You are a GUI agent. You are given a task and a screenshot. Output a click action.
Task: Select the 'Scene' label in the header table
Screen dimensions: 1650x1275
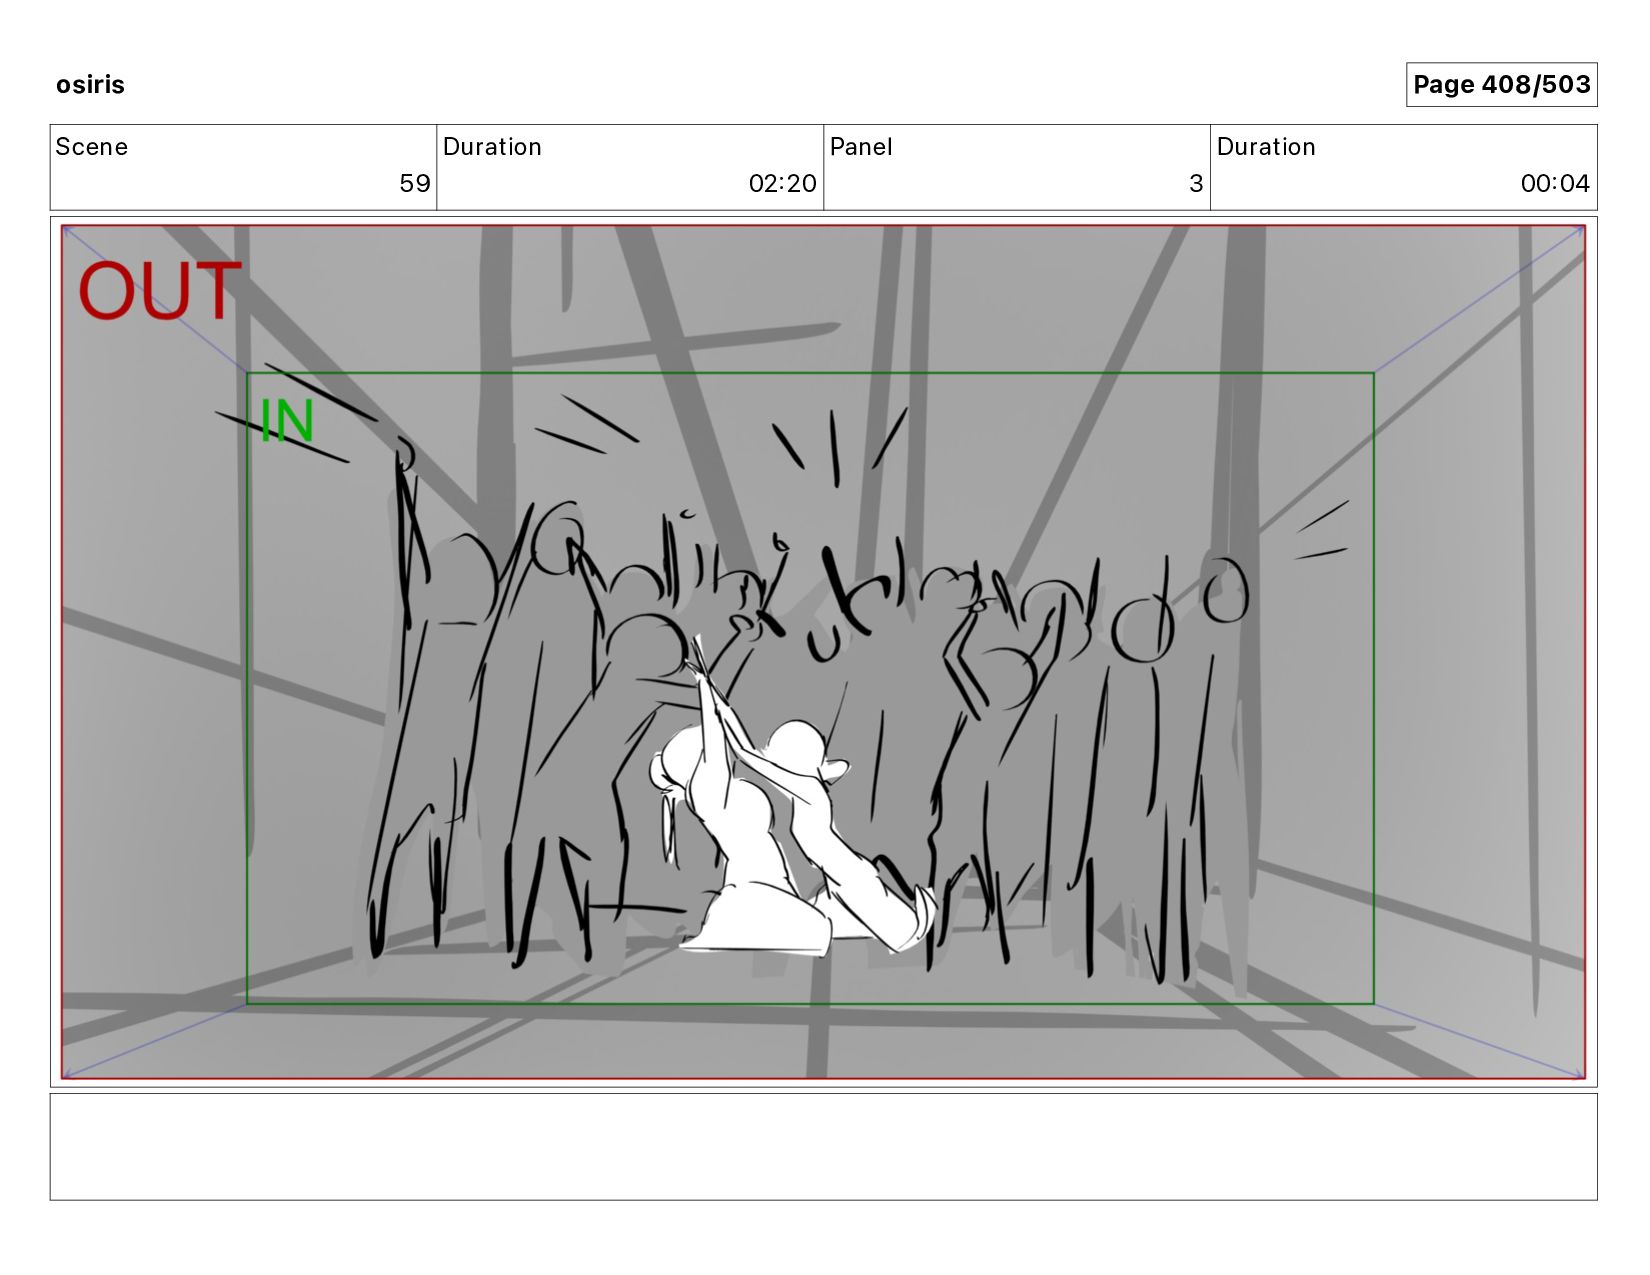click(92, 147)
